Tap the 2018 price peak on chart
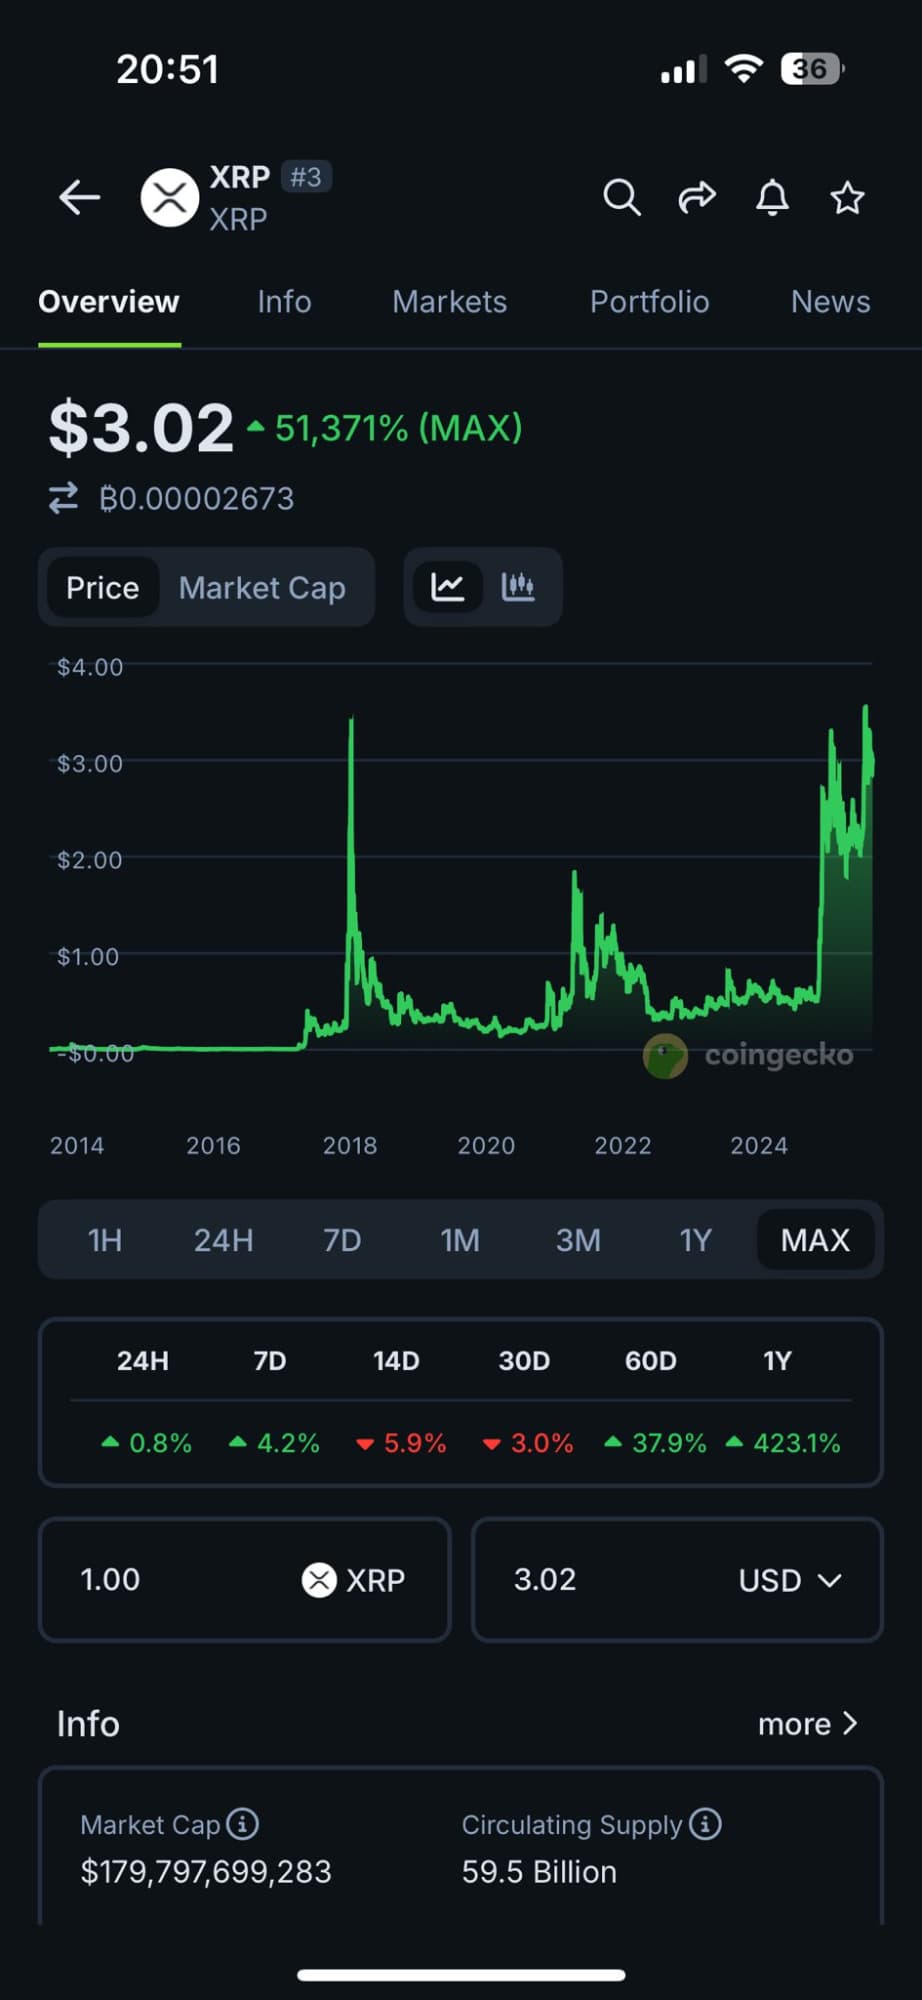The image size is (922, 2000). 351,722
